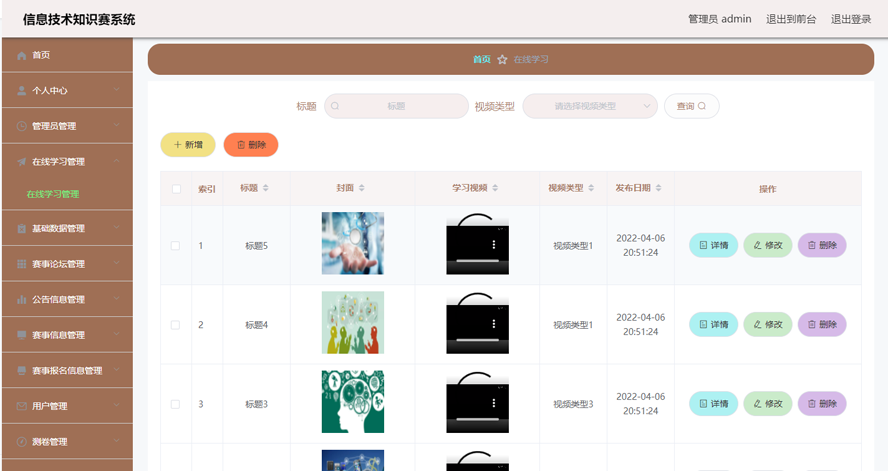Open the three-dot menu on 标题3 video

click(x=494, y=403)
